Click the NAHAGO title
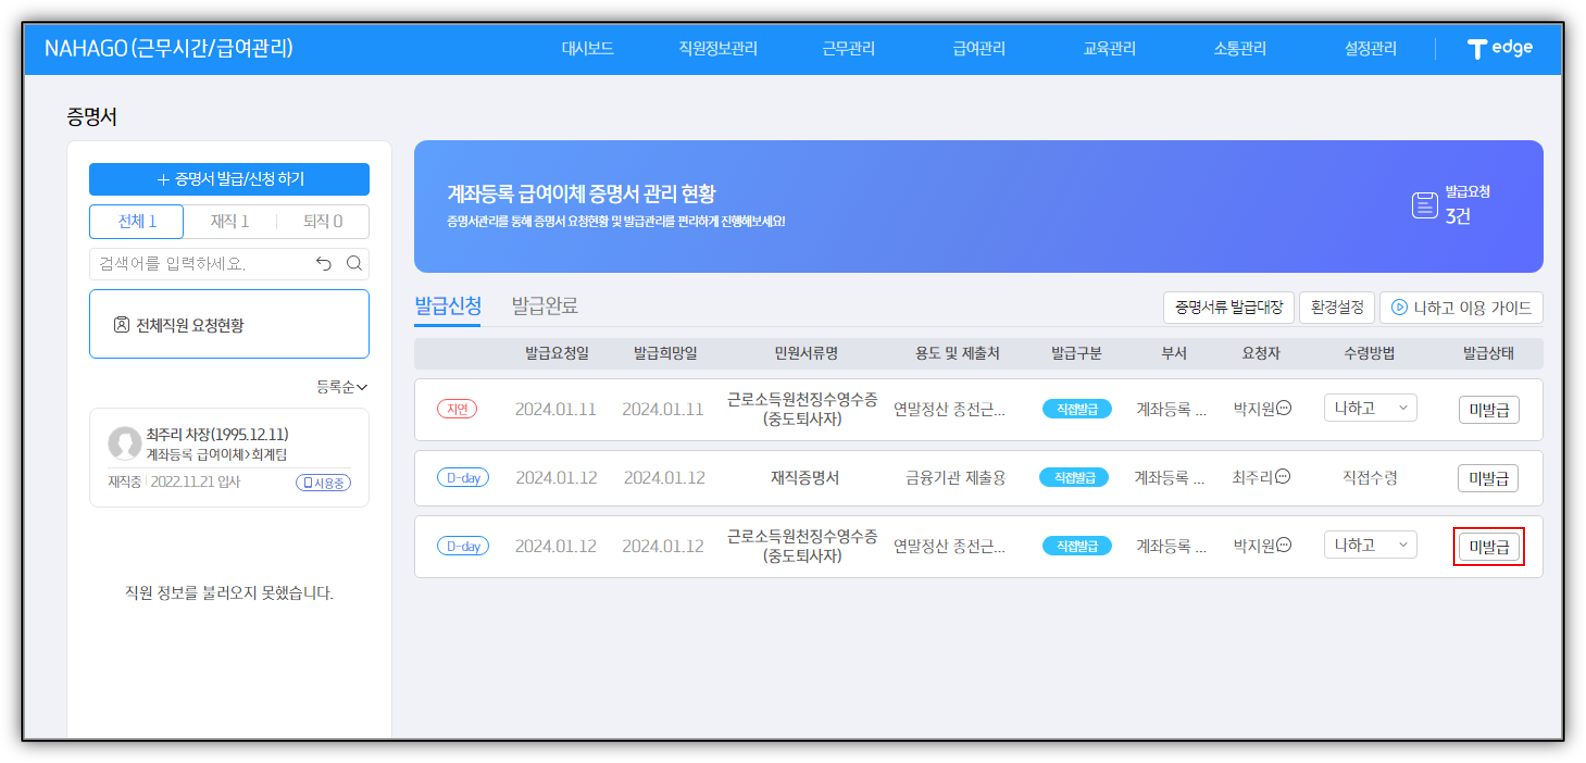Viewport: 1586px width, 763px height. pos(168,48)
